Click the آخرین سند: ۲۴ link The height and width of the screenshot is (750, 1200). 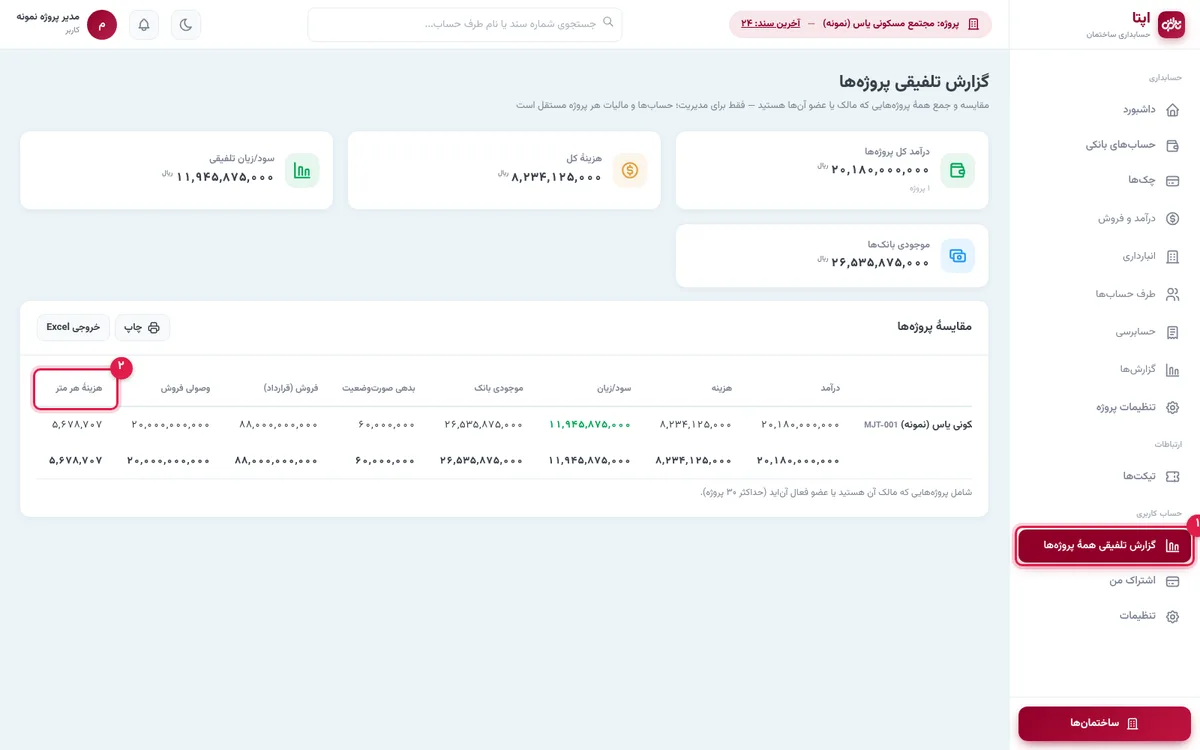click(x=770, y=24)
